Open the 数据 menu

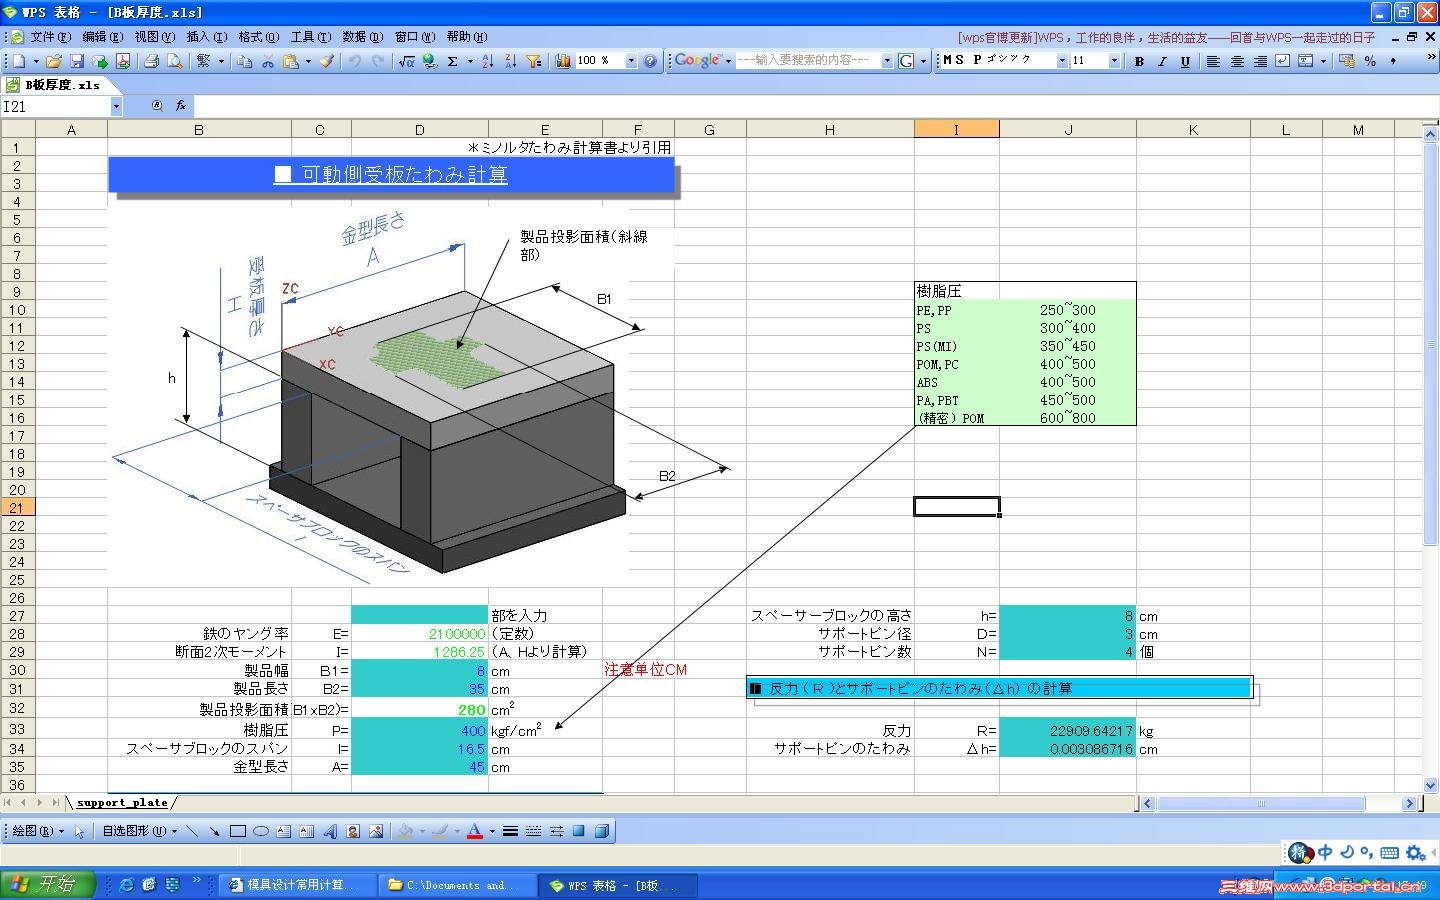coord(362,37)
